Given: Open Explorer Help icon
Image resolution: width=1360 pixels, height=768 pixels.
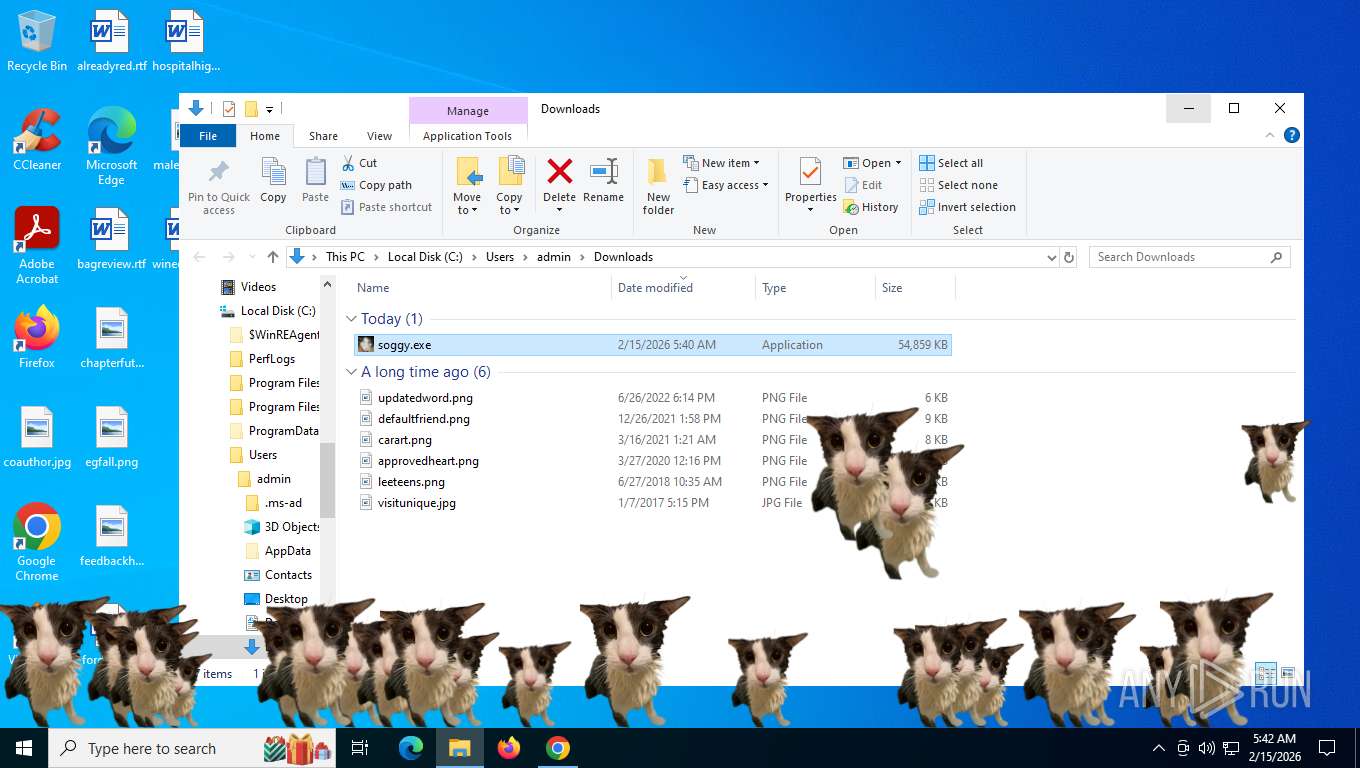Looking at the screenshot, I should [1292, 135].
